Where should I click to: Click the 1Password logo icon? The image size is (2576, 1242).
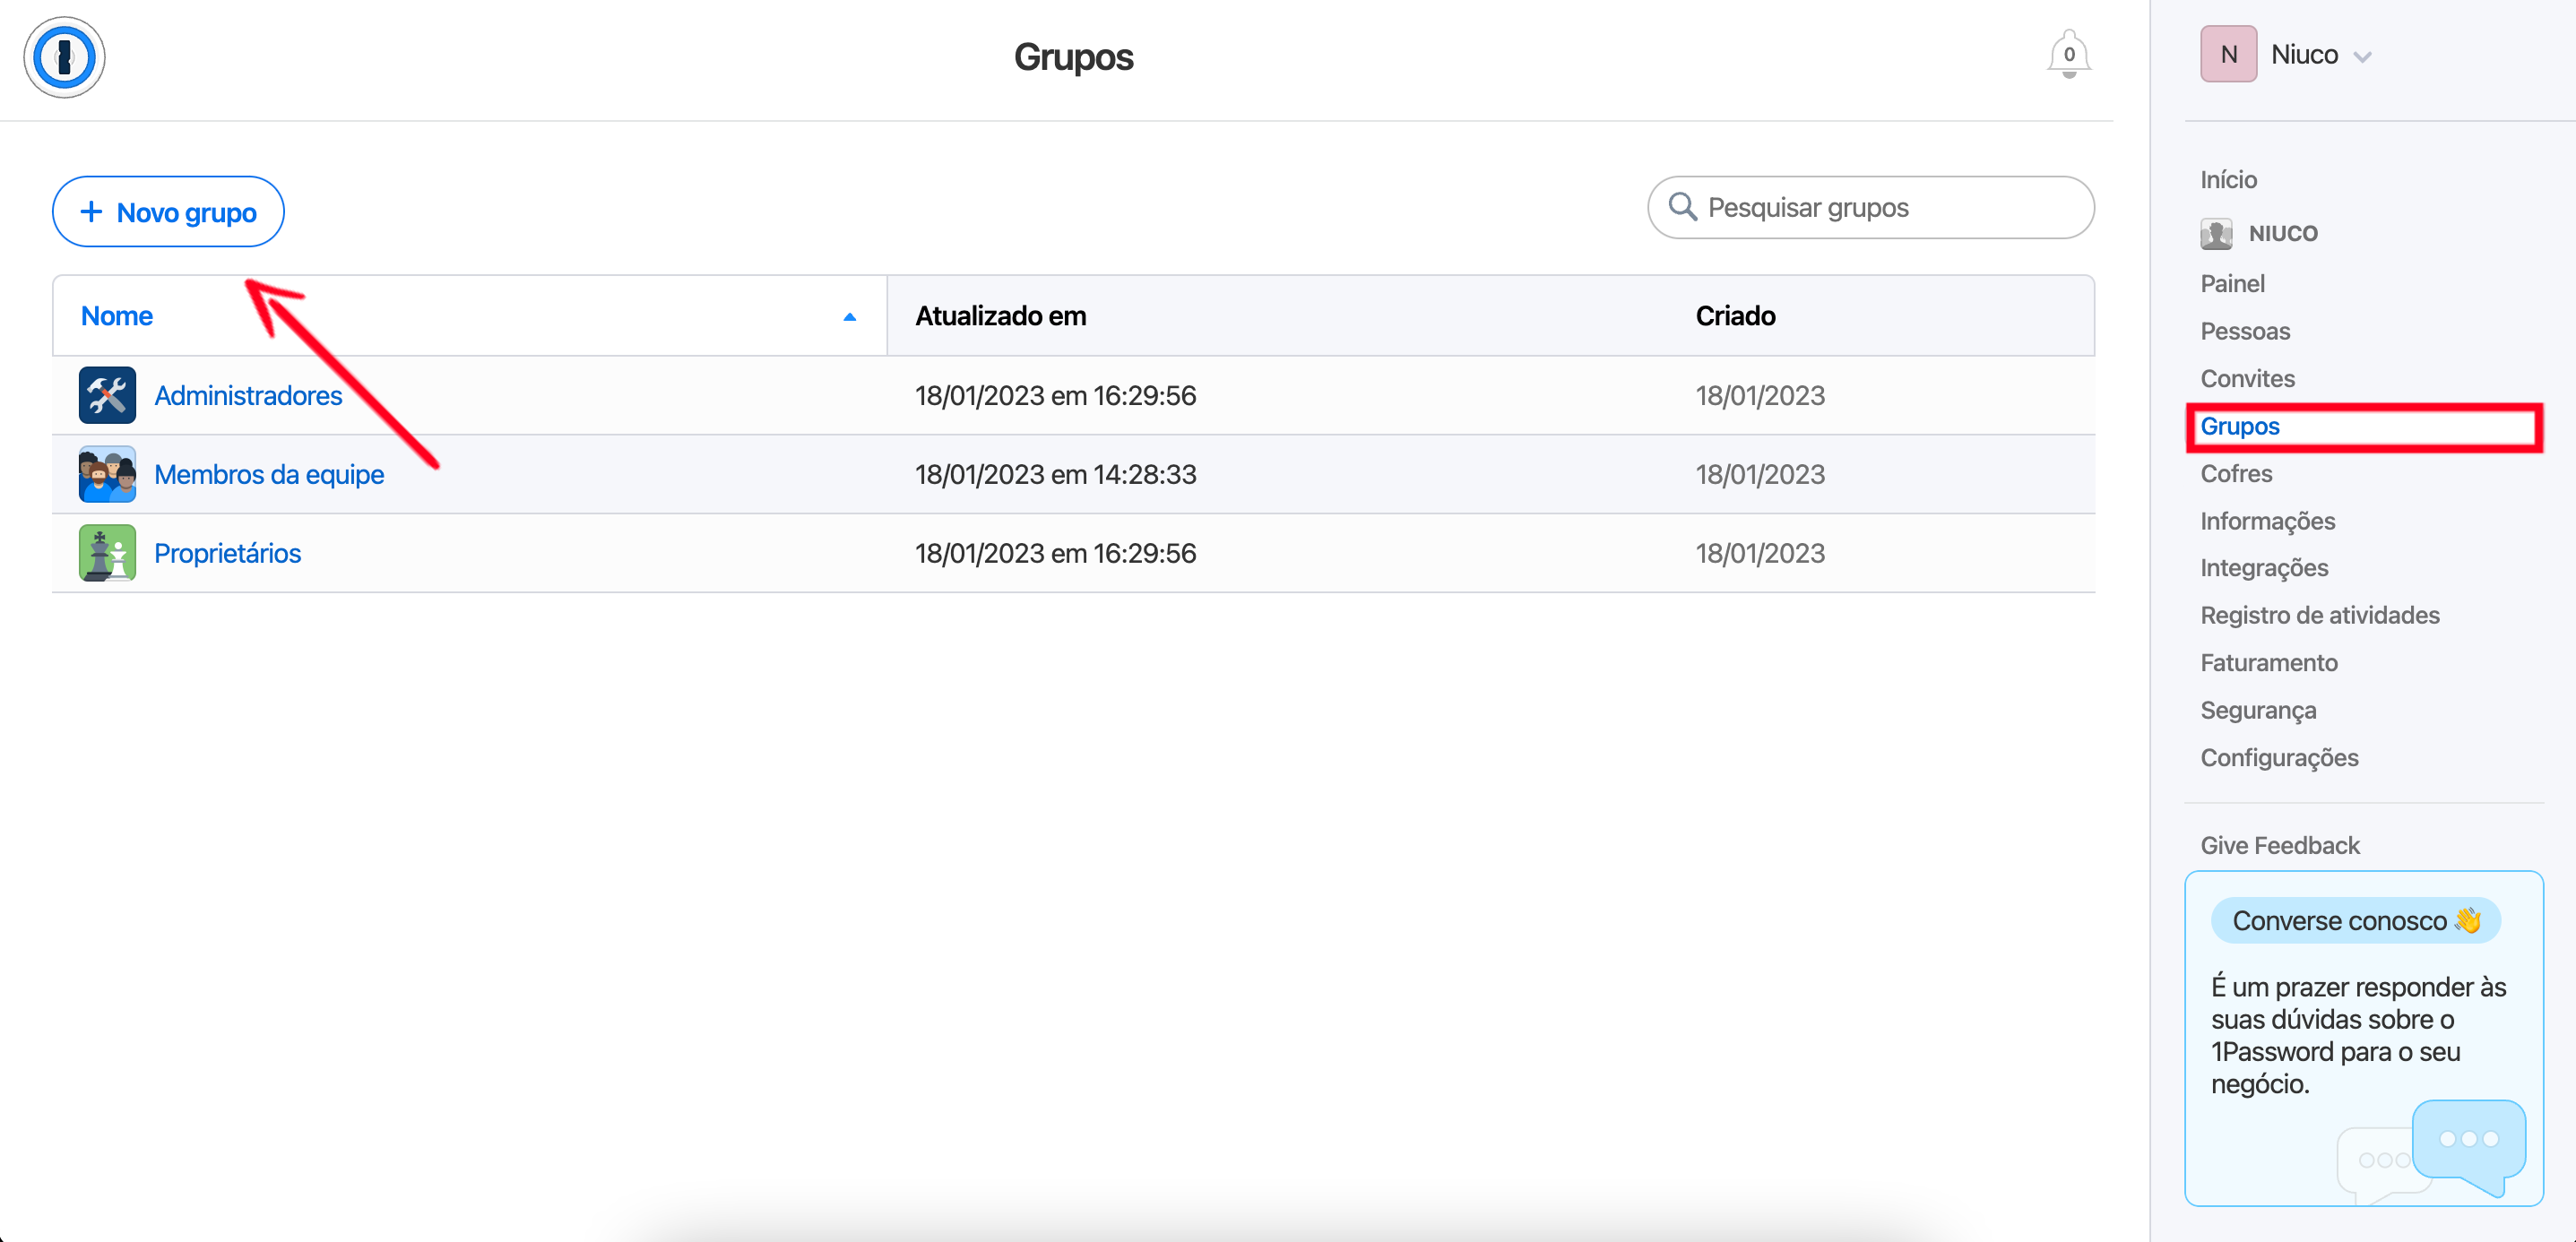click(64, 57)
